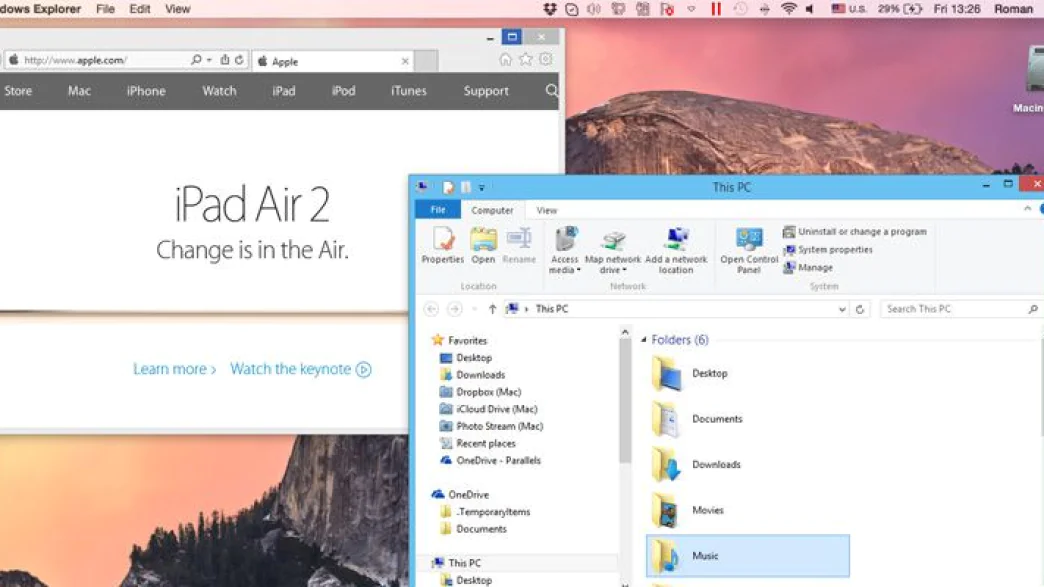The height and width of the screenshot is (587, 1044).
Task: Open System properties in ribbon
Action: coord(828,250)
